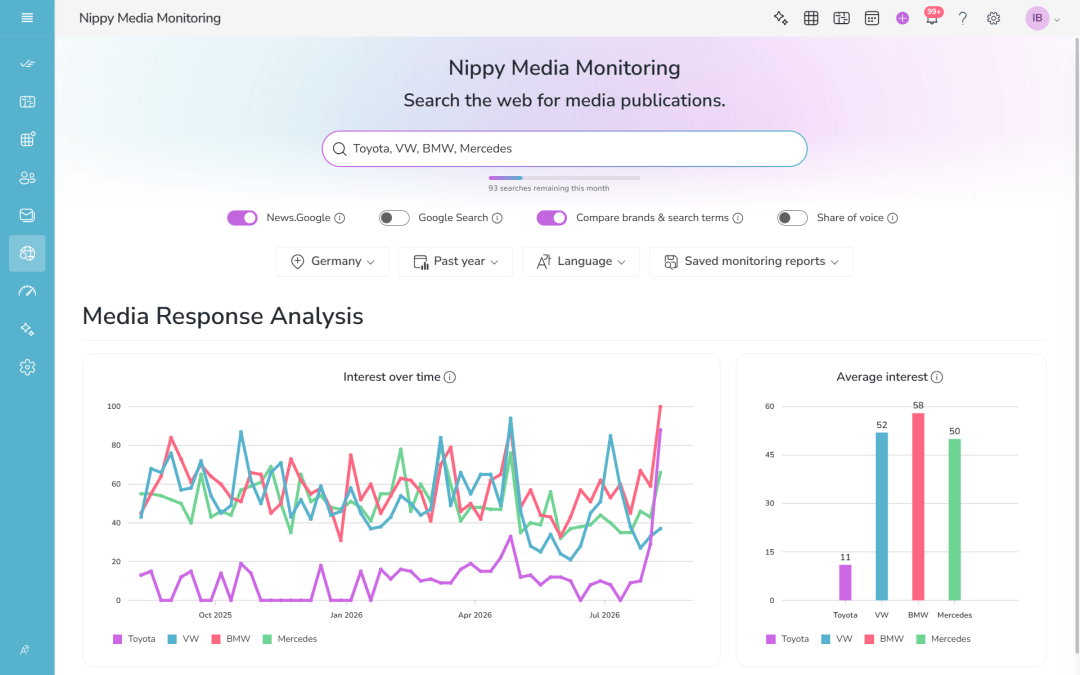Open sidebar AI sparkle icon

click(x=27, y=329)
